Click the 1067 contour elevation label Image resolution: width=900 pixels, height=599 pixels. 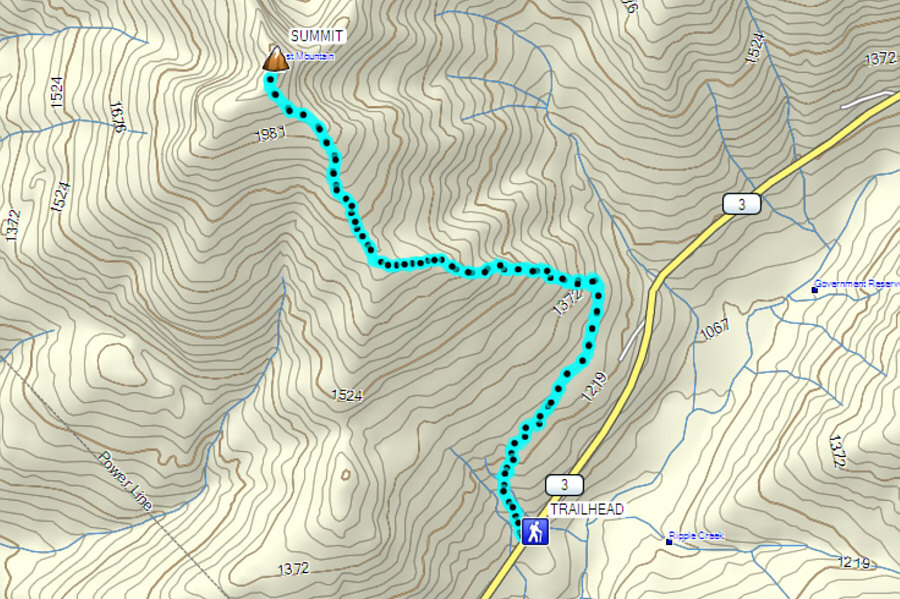point(715,329)
